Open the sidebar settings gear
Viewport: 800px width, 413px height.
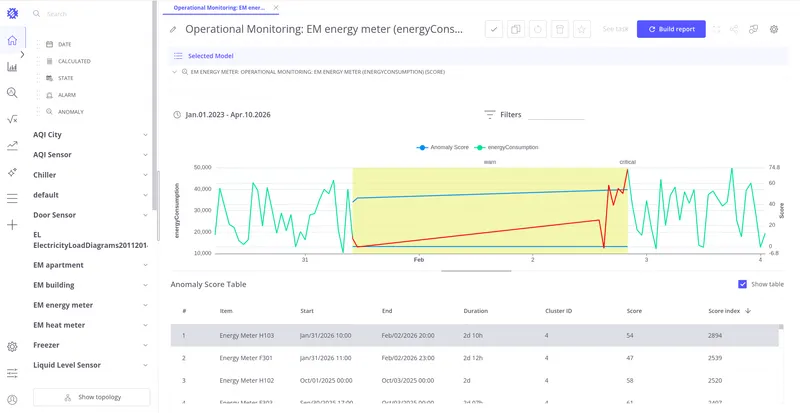12,347
